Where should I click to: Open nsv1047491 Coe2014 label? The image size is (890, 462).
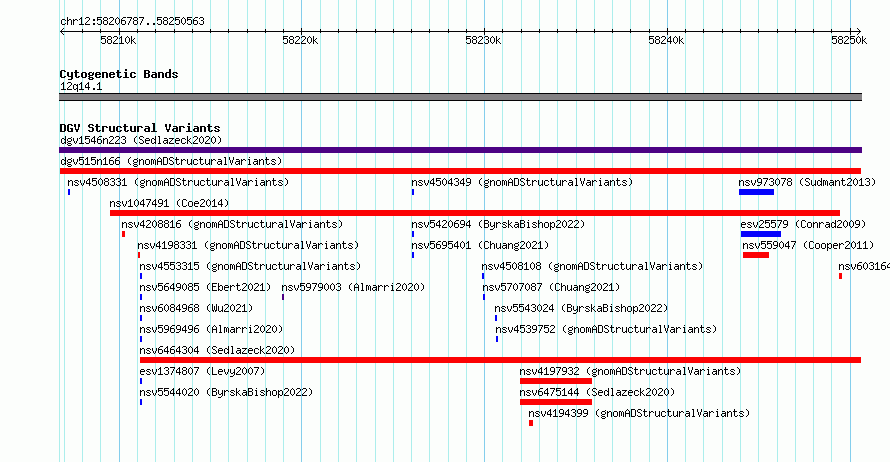point(169,203)
